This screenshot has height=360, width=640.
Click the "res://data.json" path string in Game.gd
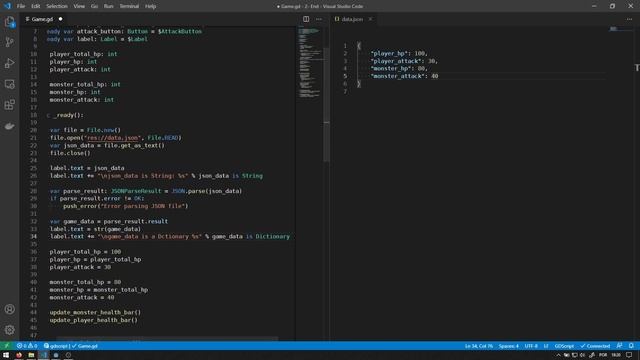(113, 138)
